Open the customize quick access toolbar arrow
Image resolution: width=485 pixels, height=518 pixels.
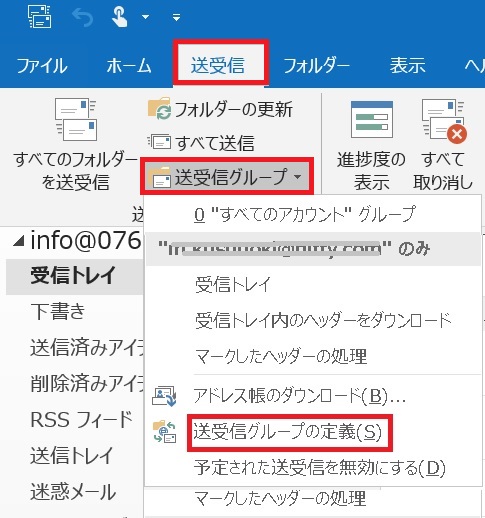coord(177,17)
